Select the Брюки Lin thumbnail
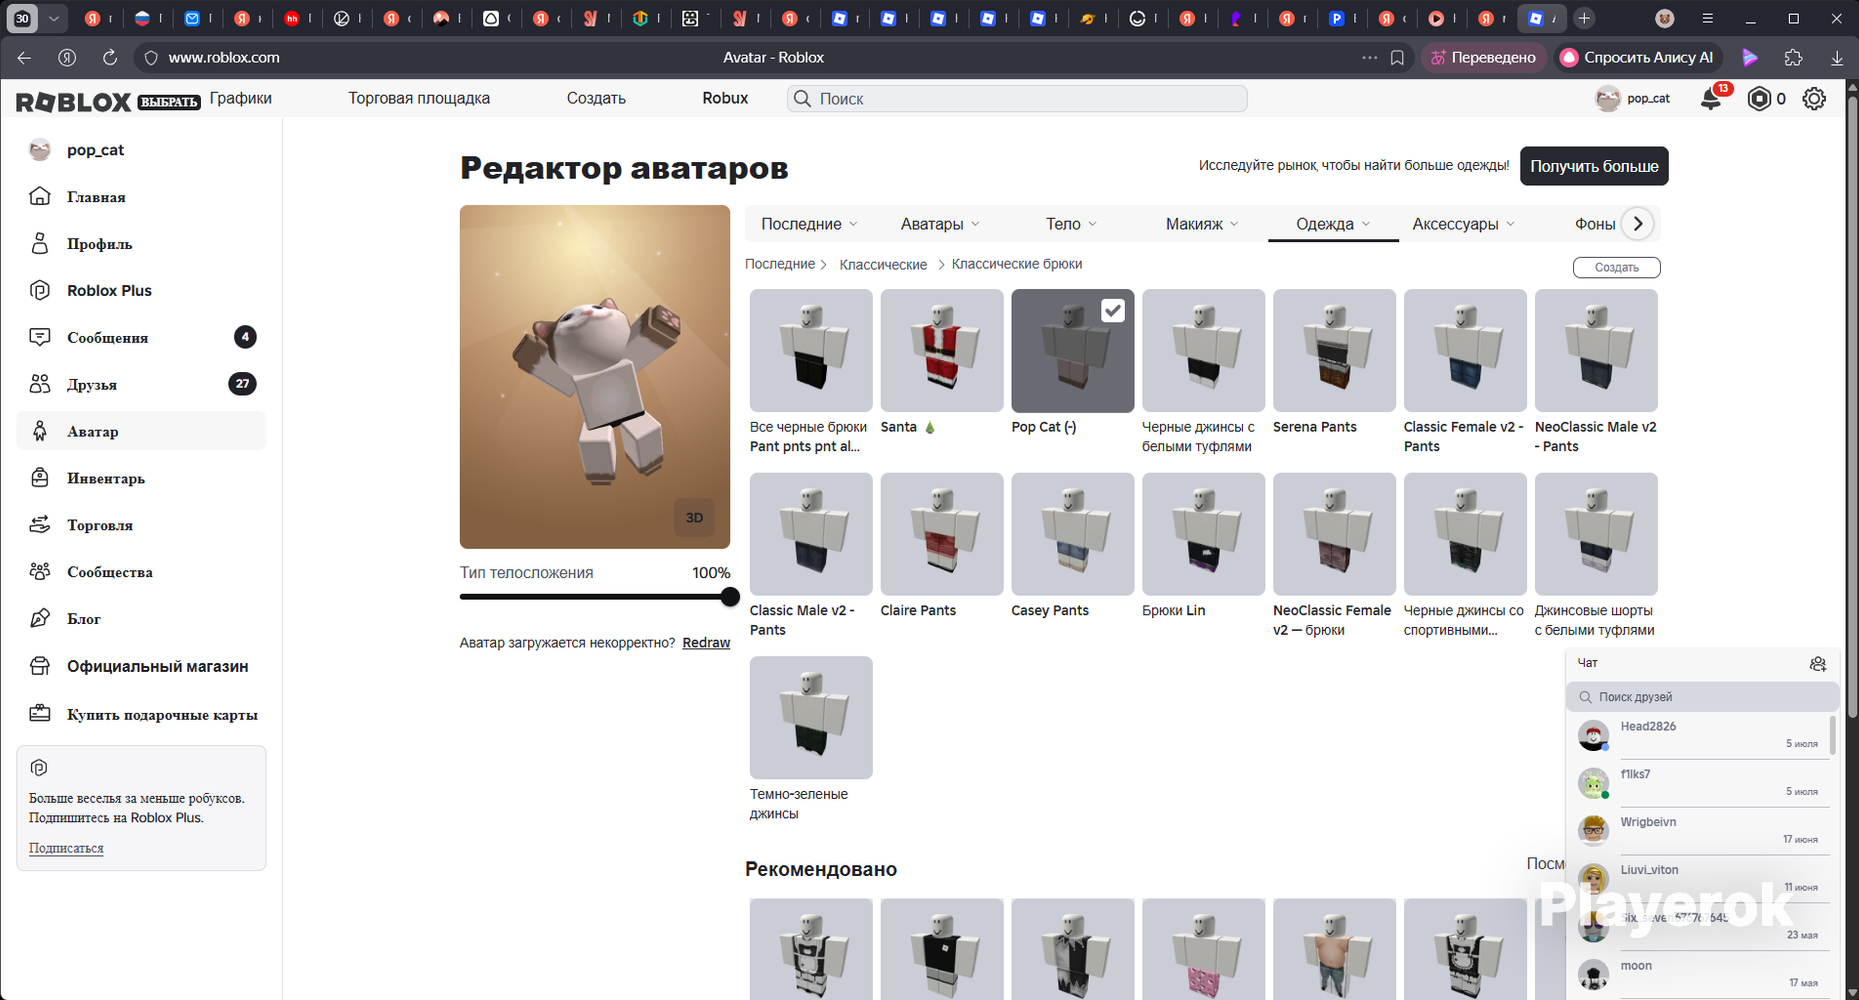Screen dimensions: 1859x1000 [x=1204, y=534]
